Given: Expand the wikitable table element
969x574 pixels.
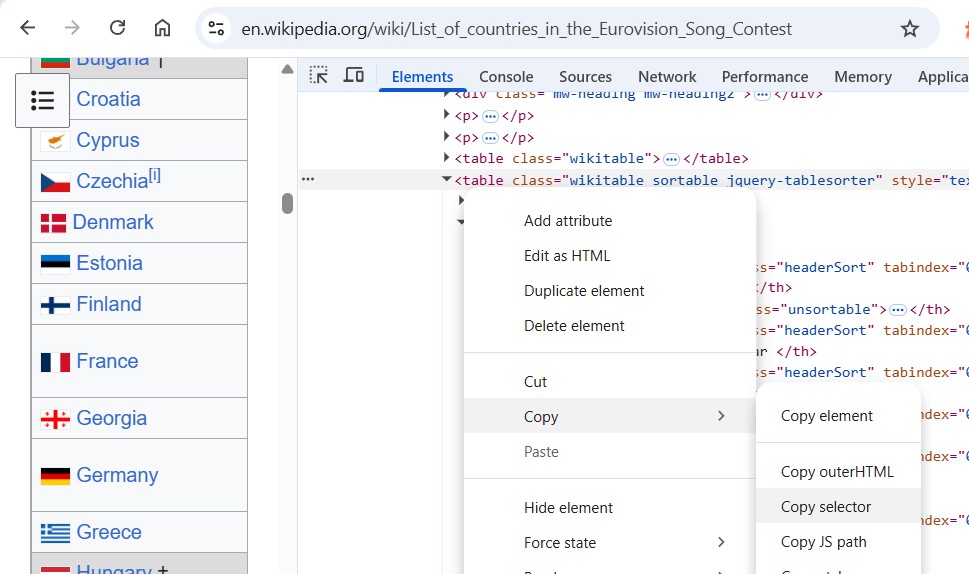Looking at the screenshot, I should click(447, 159).
